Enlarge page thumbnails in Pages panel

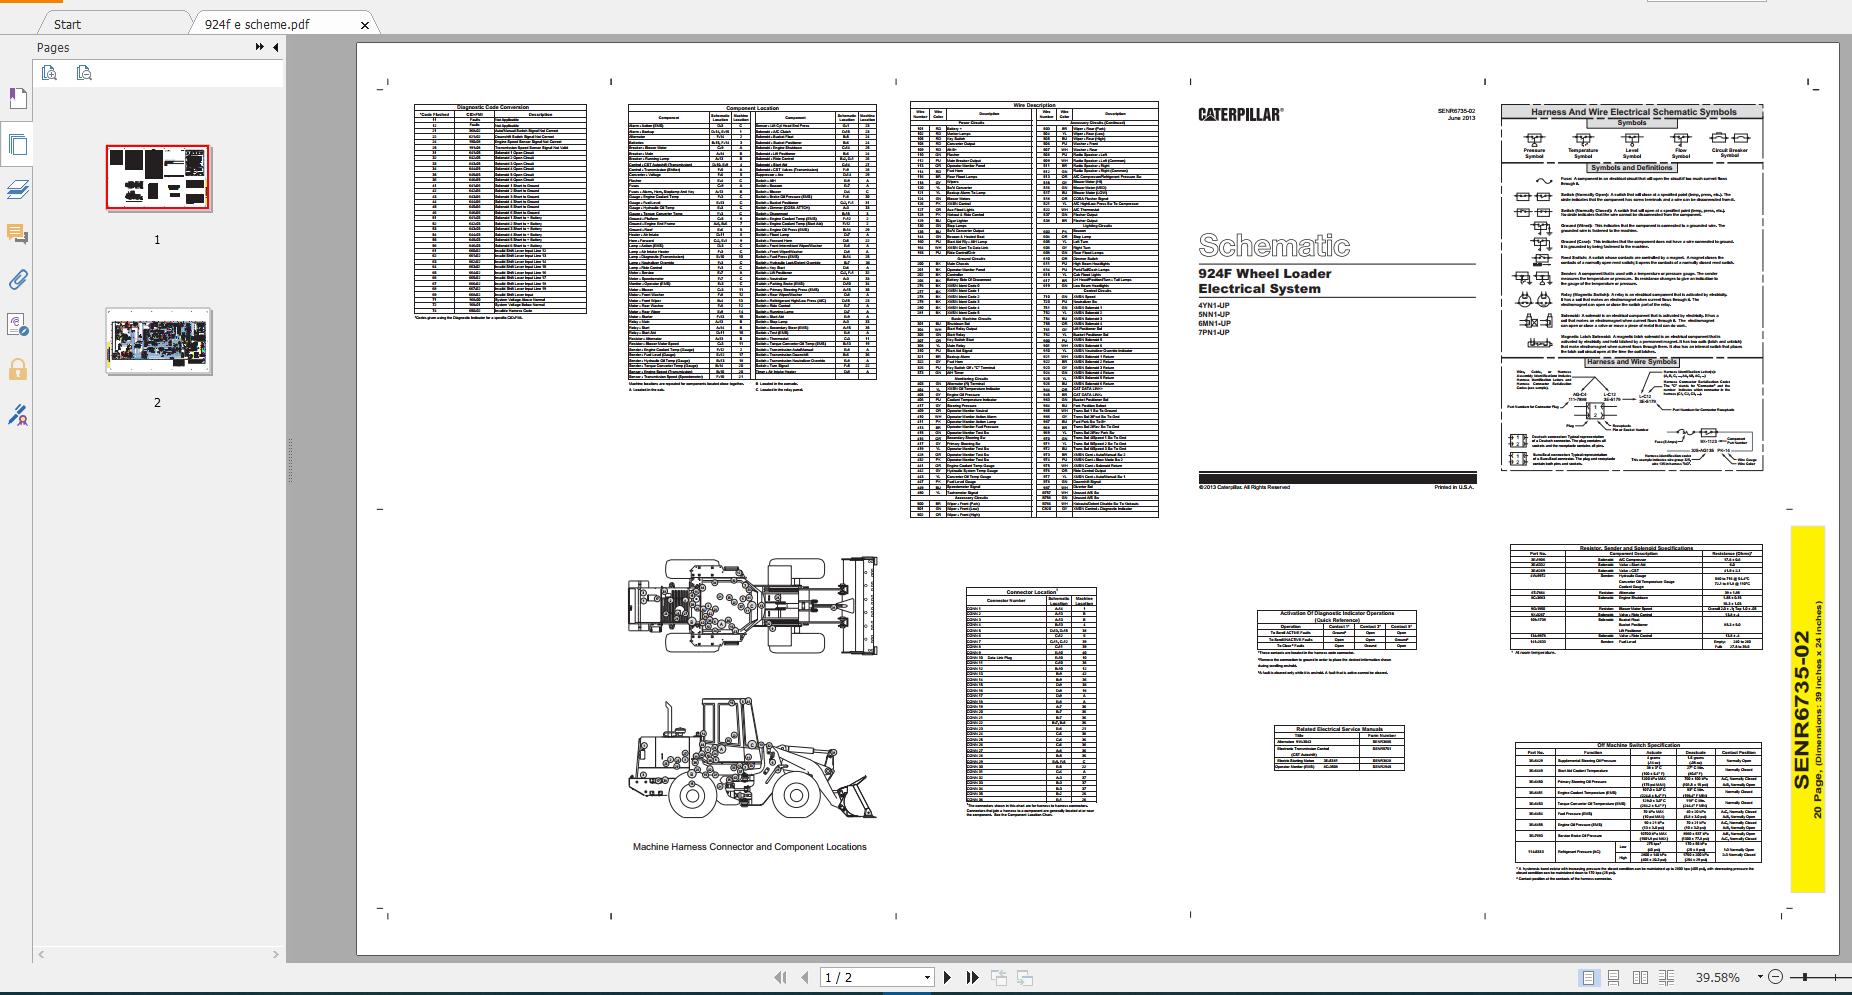(49, 72)
